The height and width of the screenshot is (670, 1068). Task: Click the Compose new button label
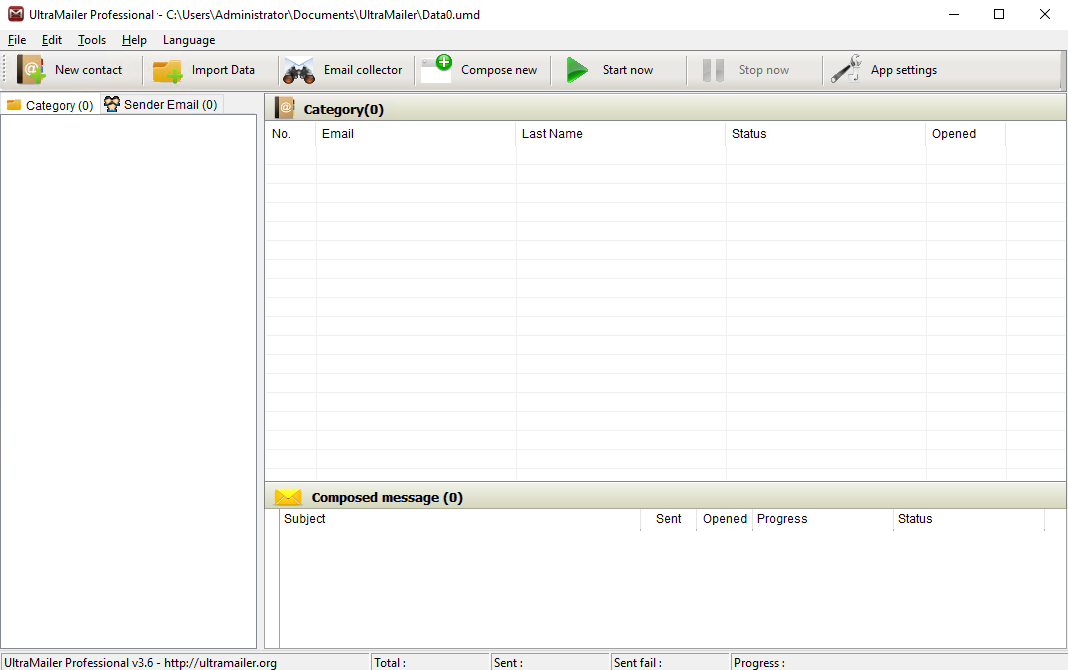(499, 69)
